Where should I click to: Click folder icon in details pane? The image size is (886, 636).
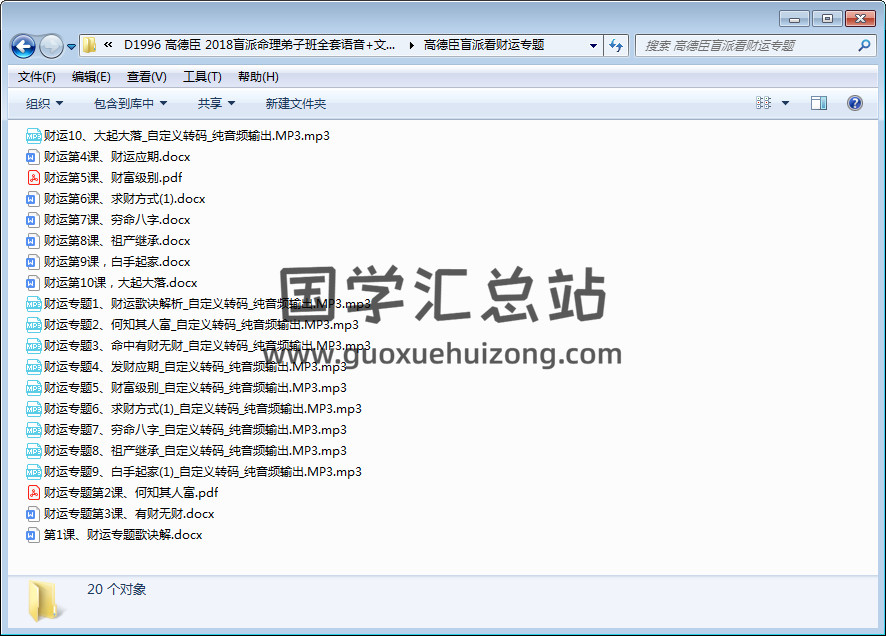click(44, 601)
